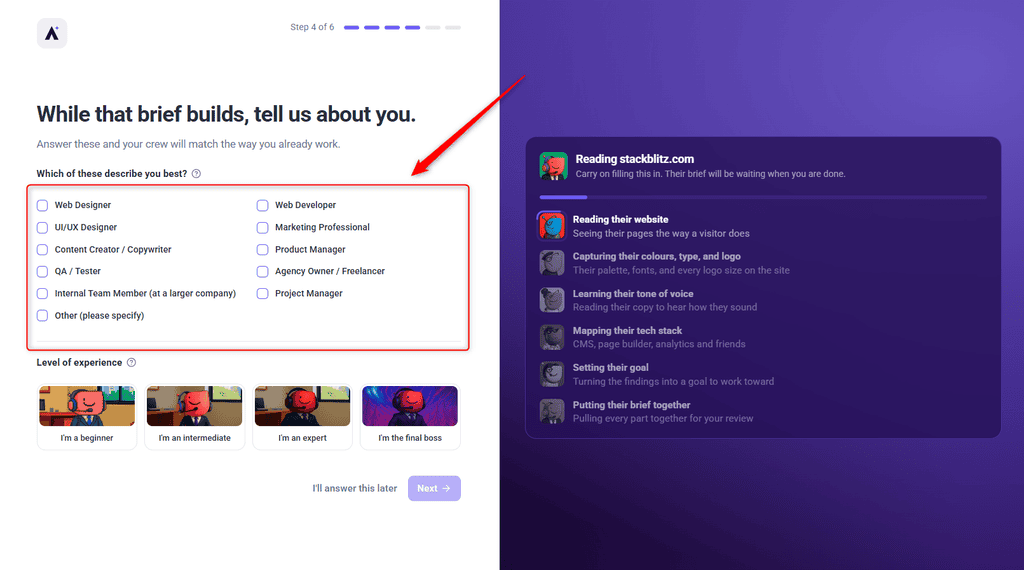Screen dimensions: 1024x570
Task: Click the Reading stackblitz.com mascot avatar
Action: [x=553, y=166]
